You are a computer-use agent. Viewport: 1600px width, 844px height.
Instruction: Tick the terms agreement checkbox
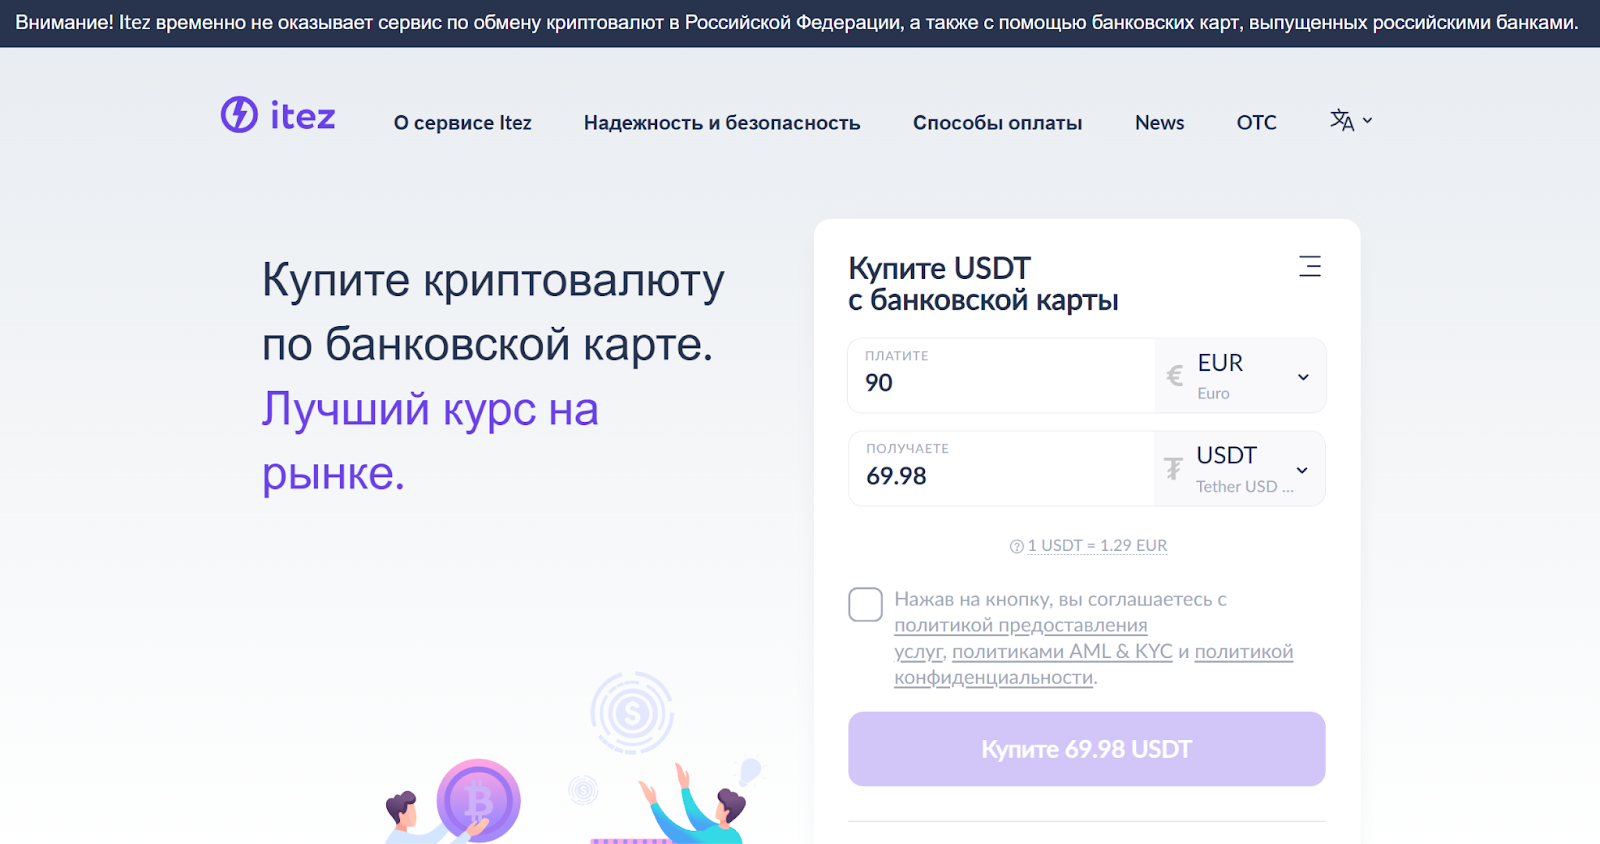[865, 604]
